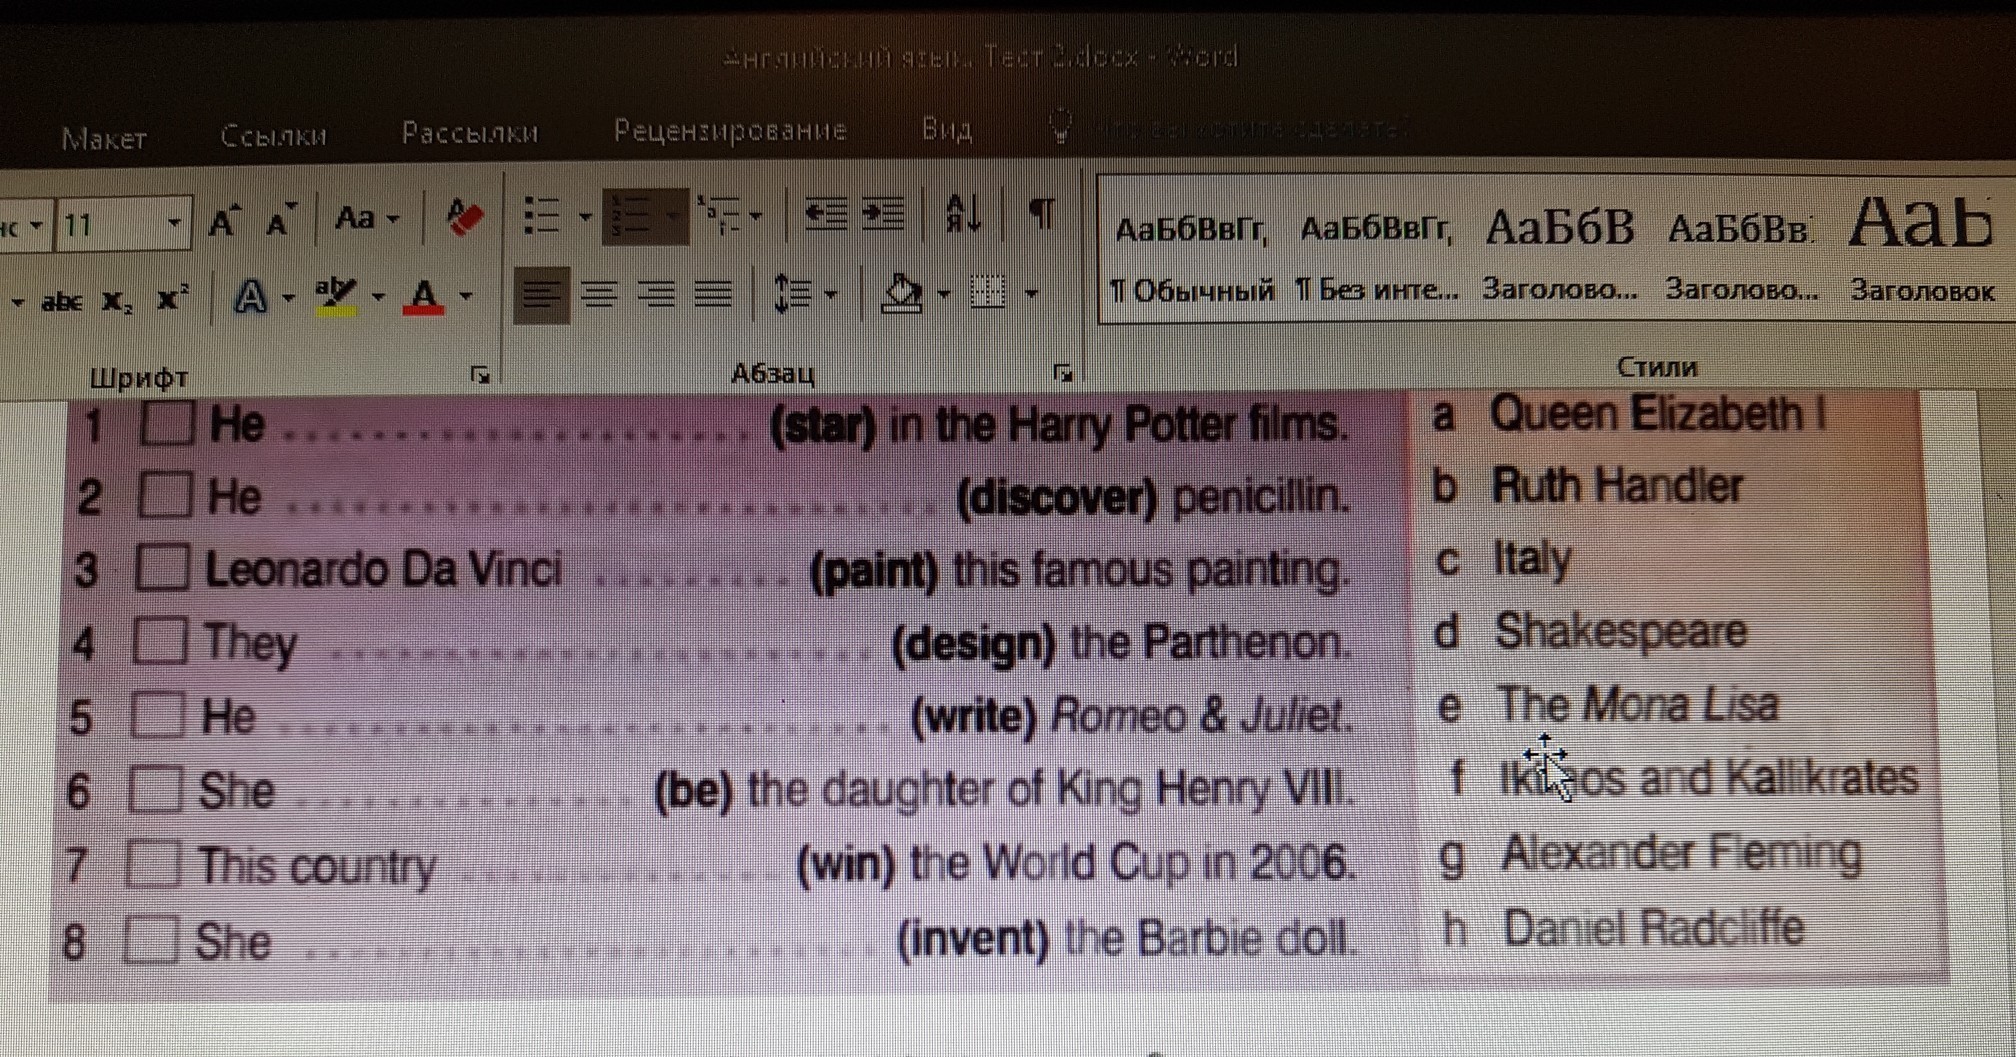This screenshot has width=2016, height=1057.
Task: Click the multilevel list icon
Action: [720, 217]
